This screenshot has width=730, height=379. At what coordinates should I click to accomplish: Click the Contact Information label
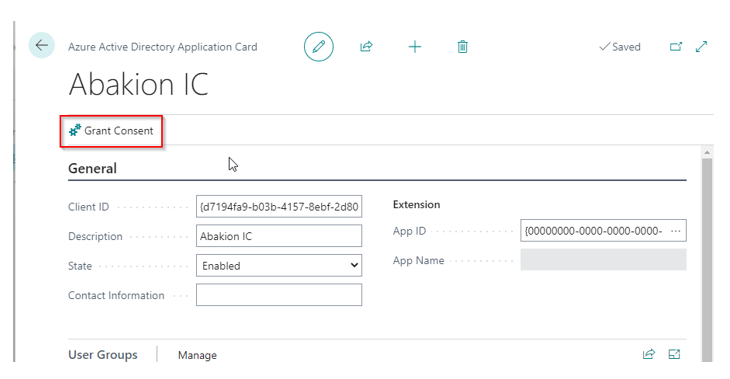(x=116, y=295)
